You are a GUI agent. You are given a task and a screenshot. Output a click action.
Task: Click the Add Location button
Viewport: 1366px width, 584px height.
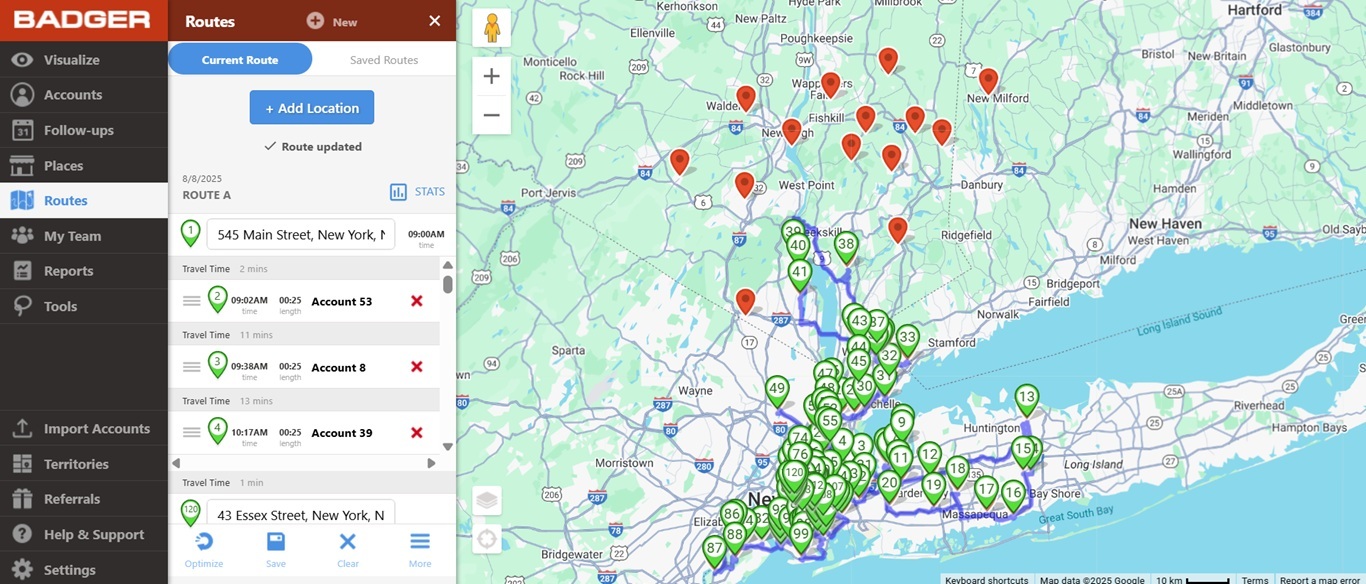[x=312, y=108]
